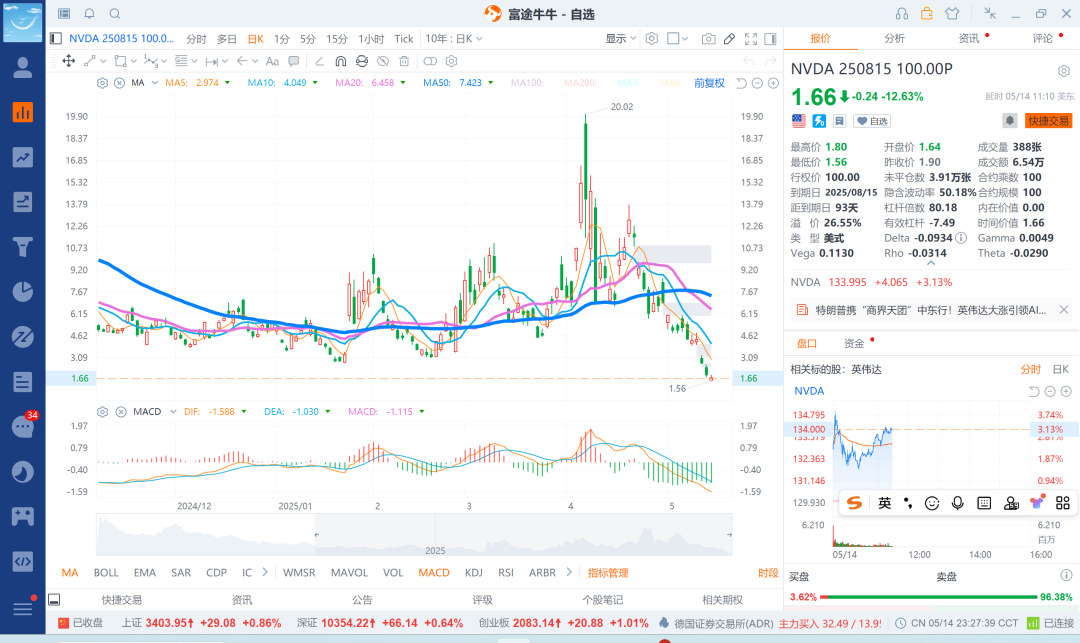Expand the MACD indicator name dropdown
1080x643 pixels.
(173, 412)
